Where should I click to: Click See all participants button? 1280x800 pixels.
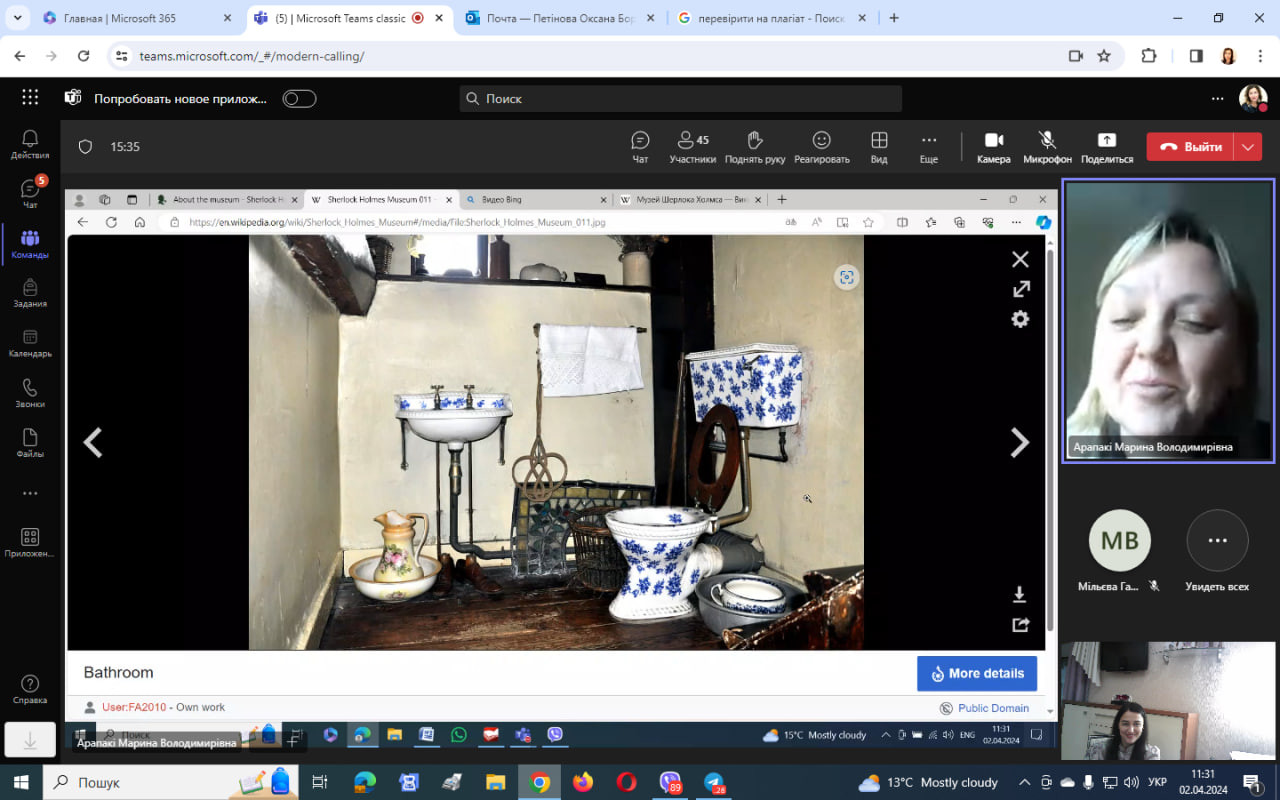[x=1217, y=548]
